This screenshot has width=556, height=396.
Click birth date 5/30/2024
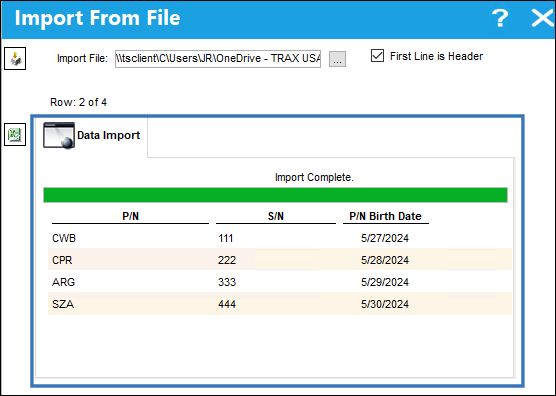click(x=385, y=304)
